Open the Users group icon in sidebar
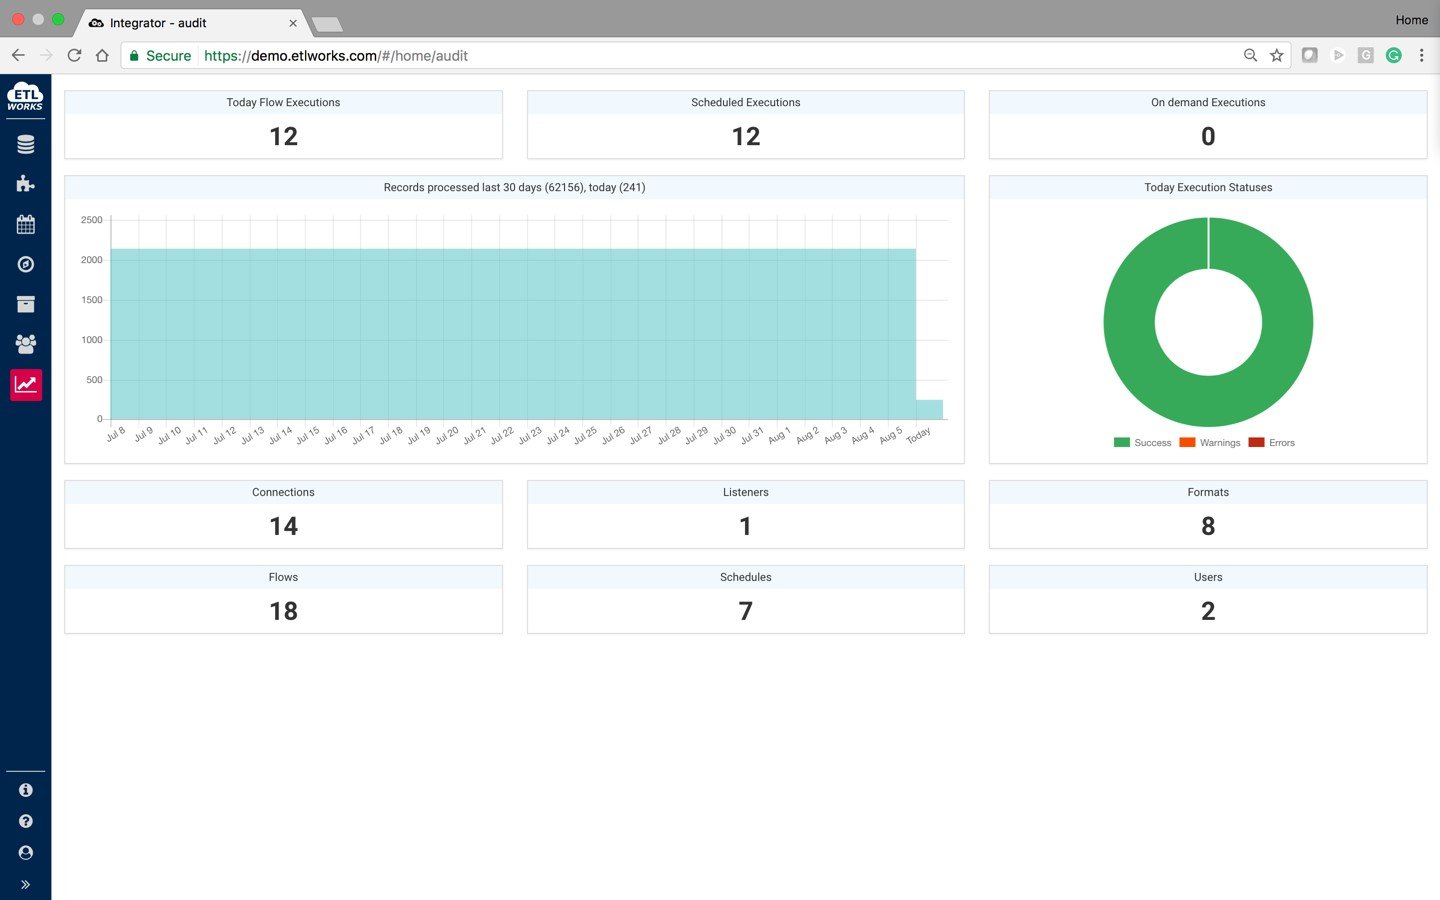 tap(26, 344)
